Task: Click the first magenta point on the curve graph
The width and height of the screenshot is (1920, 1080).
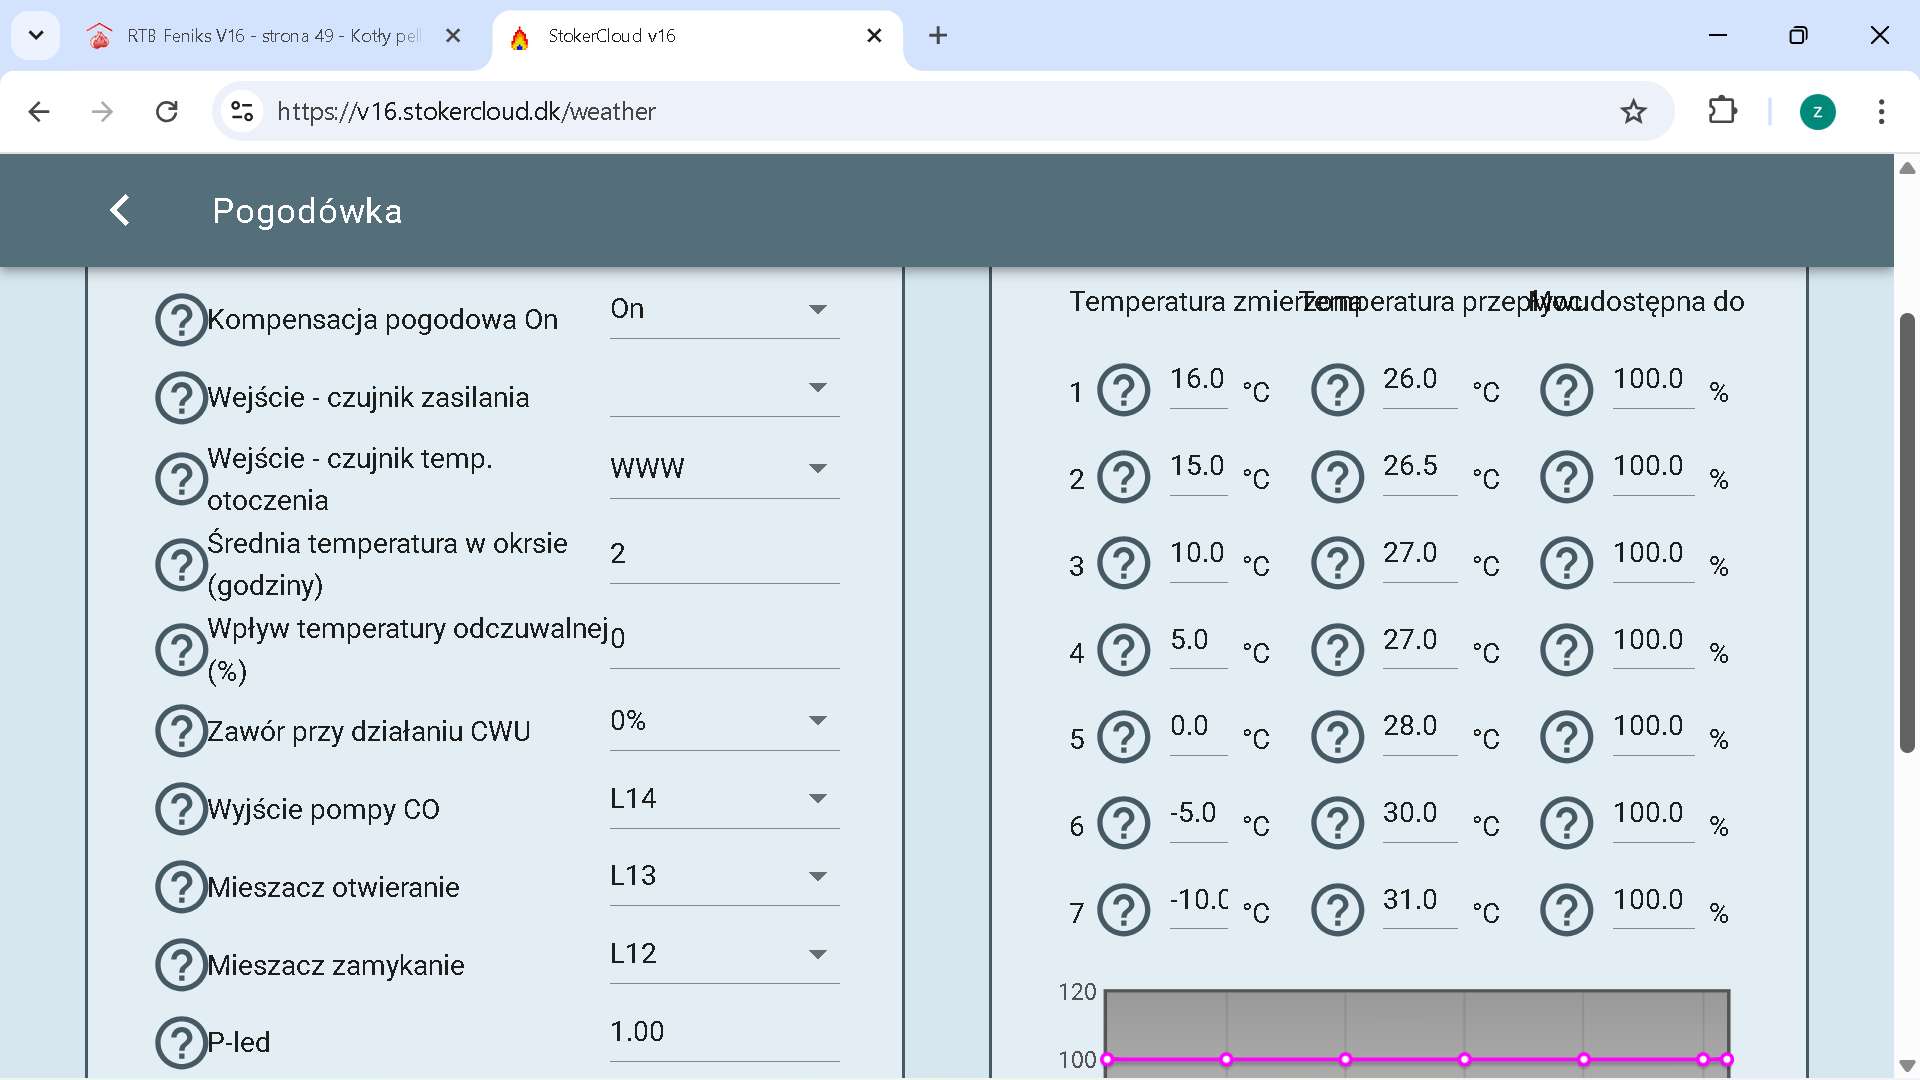Action: pos(1107,1059)
